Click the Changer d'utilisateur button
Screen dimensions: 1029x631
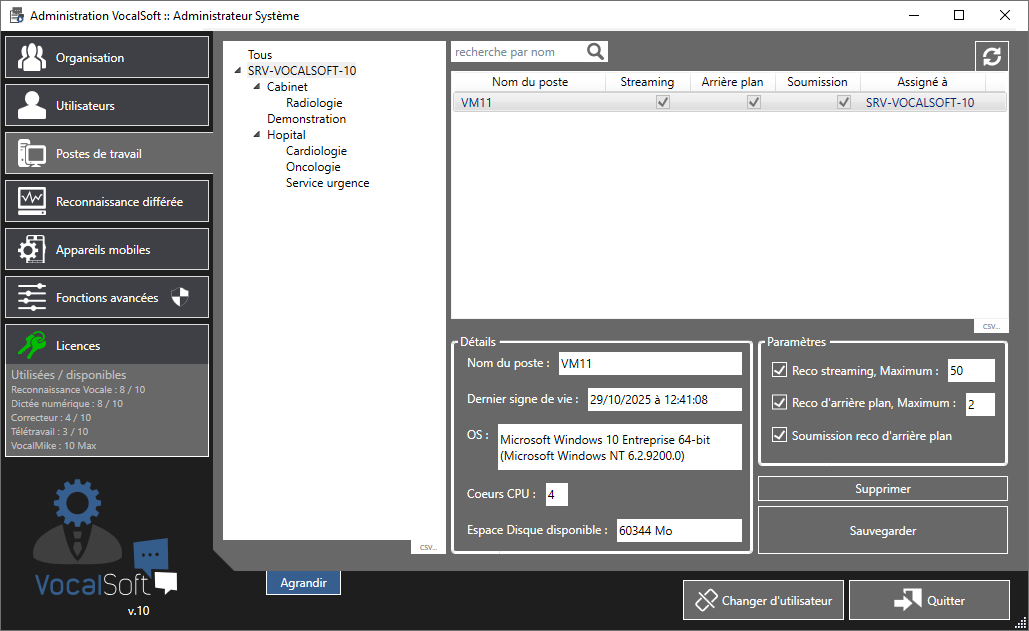tap(764, 601)
